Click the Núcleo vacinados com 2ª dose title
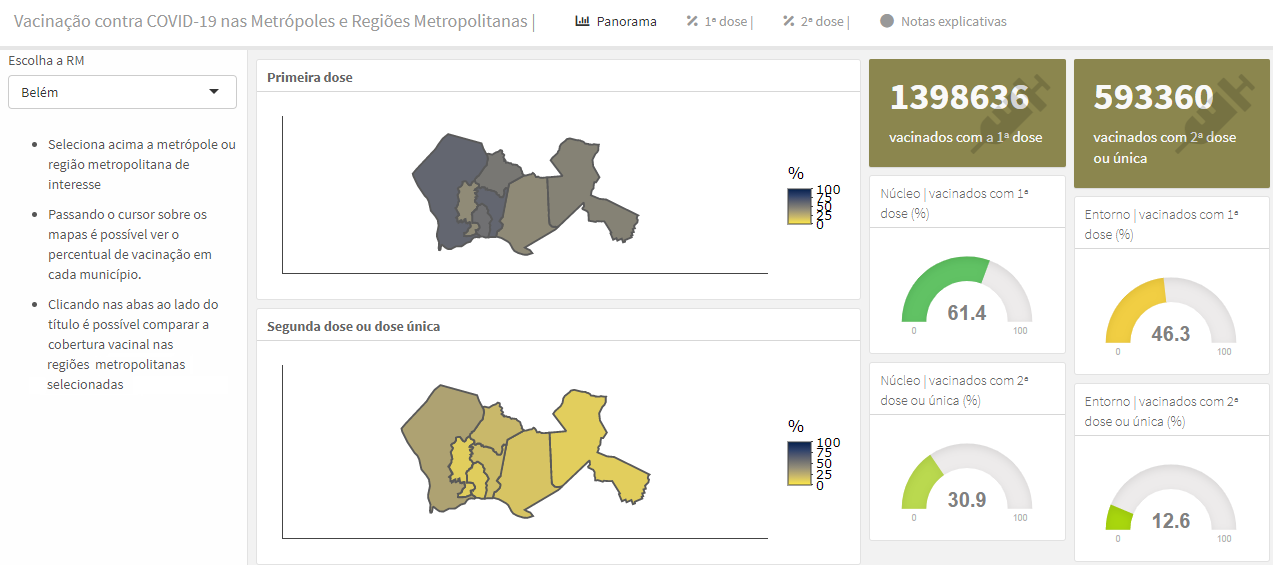 [955, 390]
